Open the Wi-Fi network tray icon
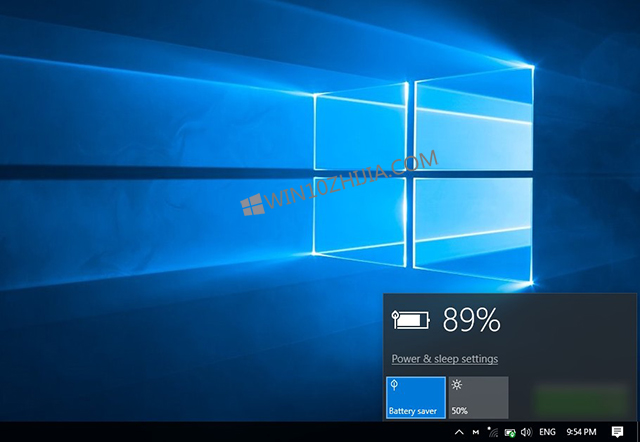 pos(493,432)
